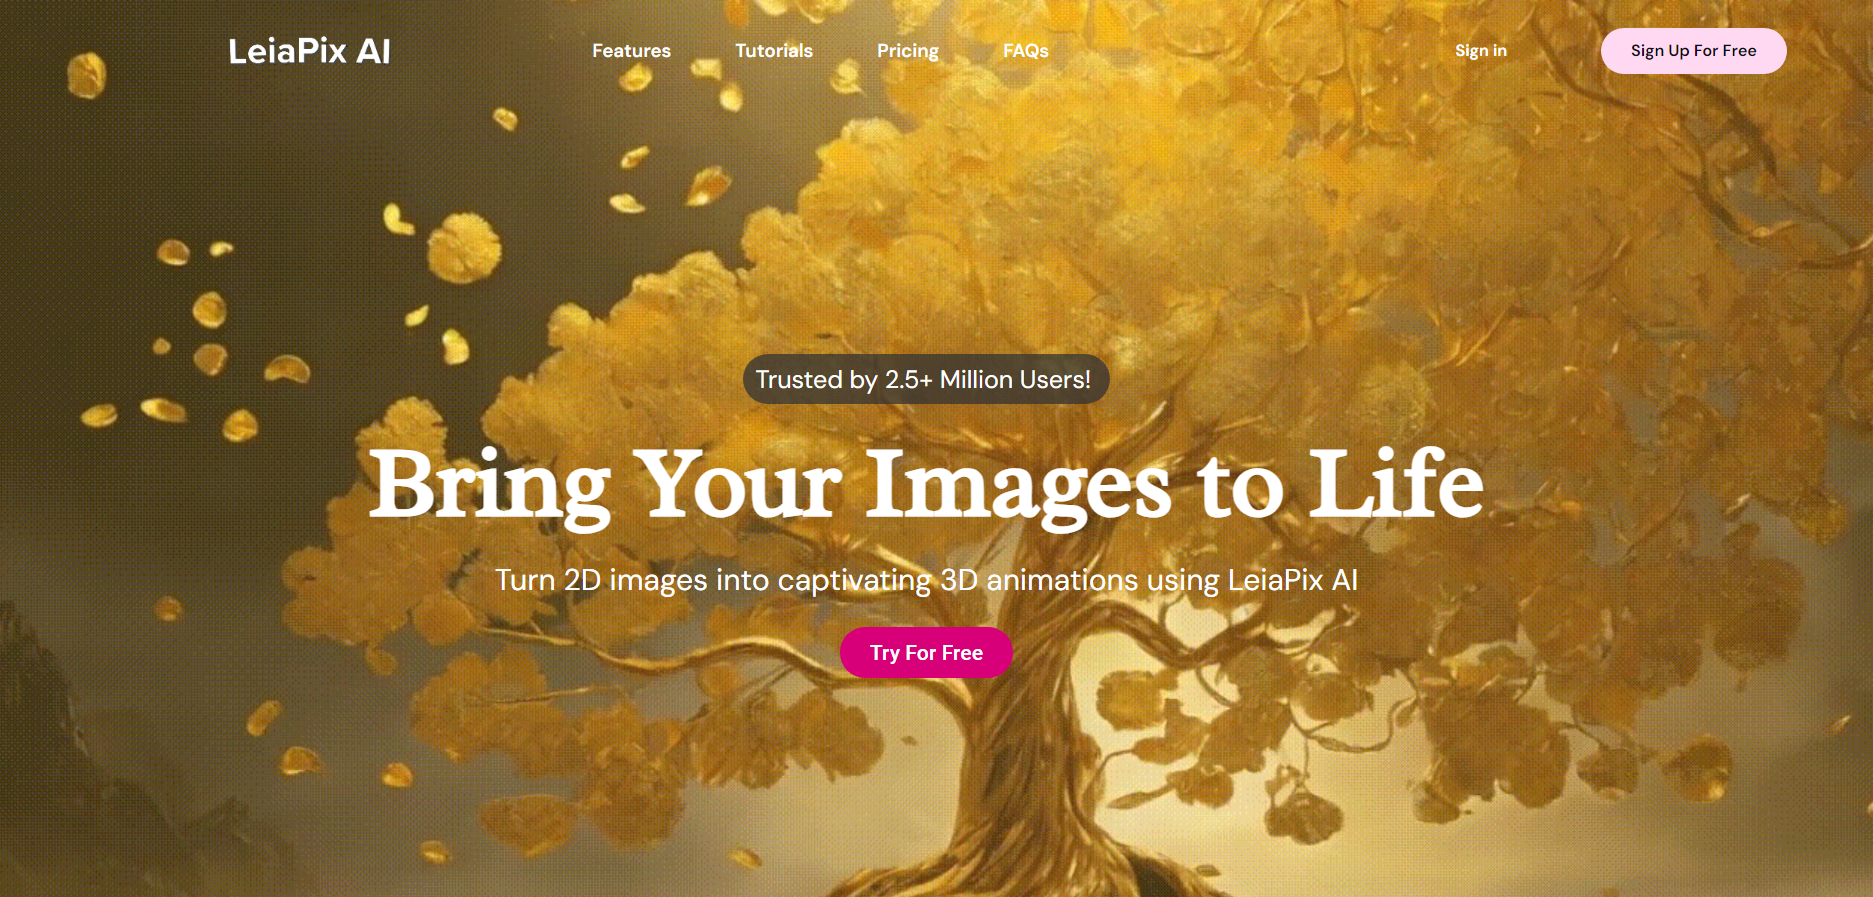Click the word Images in the headline
The width and height of the screenshot is (1873, 897).
pyautogui.click(x=1018, y=486)
